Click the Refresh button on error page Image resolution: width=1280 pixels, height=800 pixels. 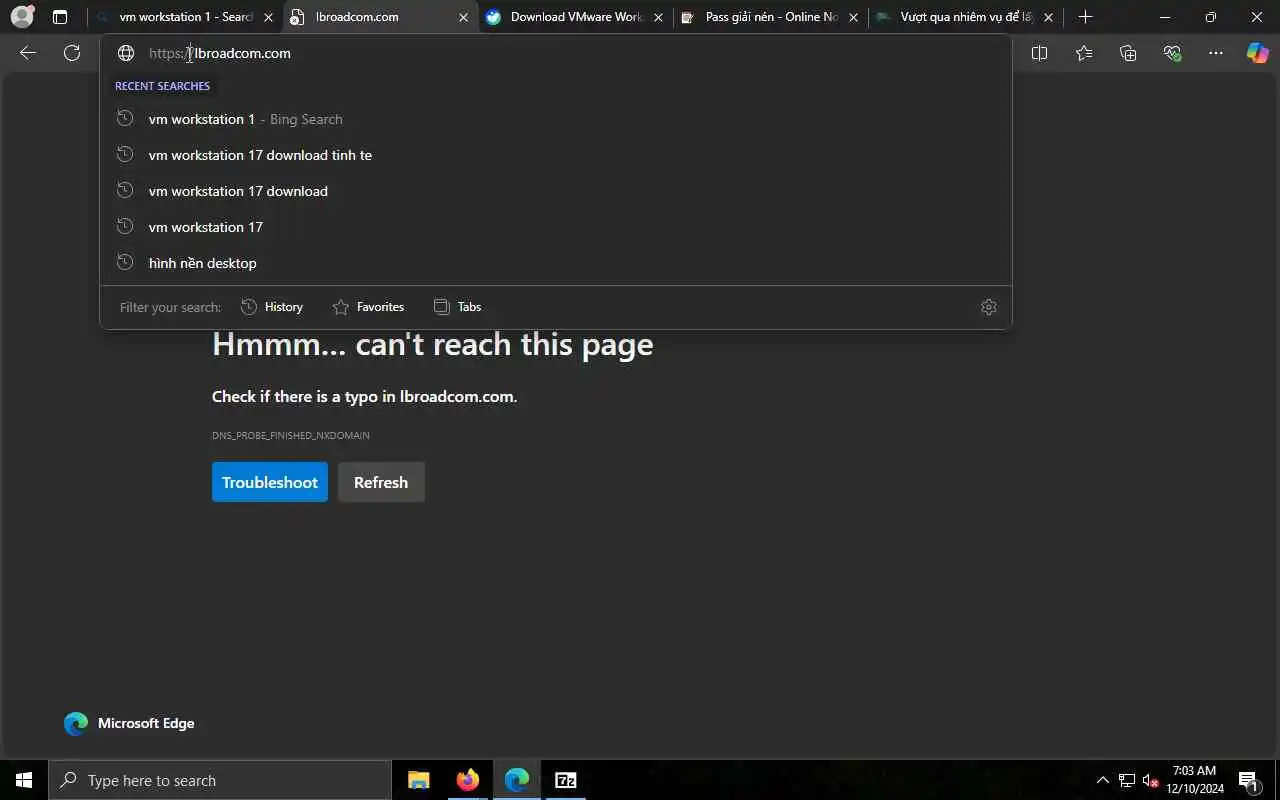(x=381, y=482)
